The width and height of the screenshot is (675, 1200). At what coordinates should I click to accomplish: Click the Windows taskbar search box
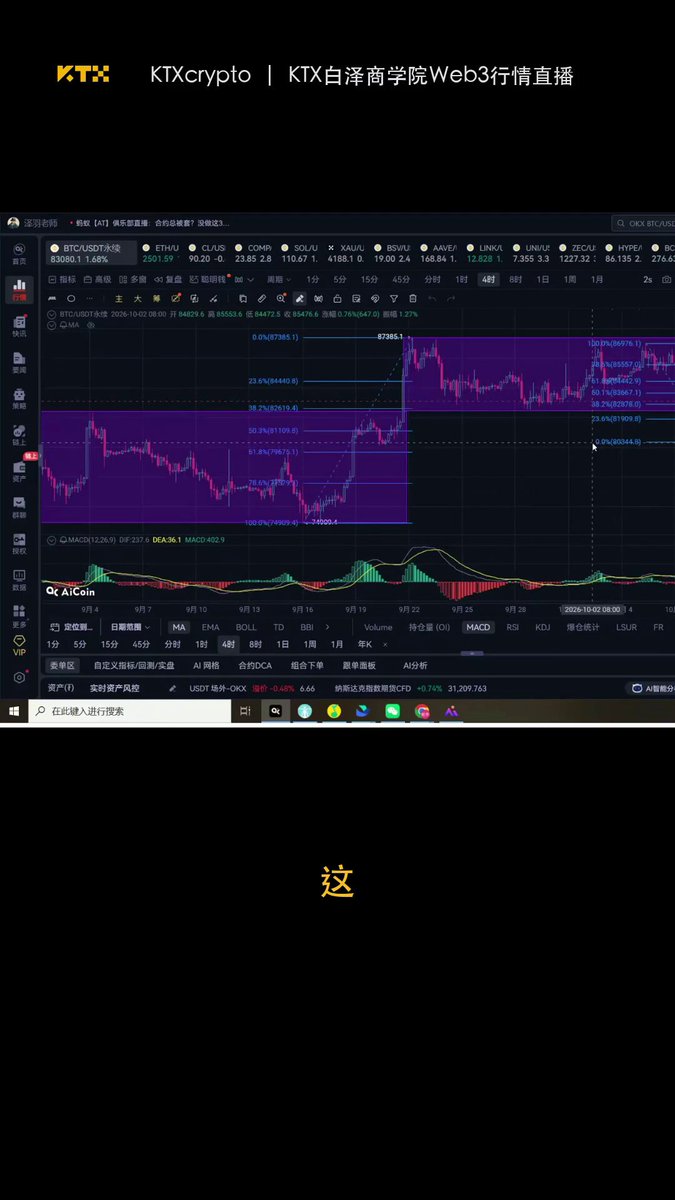click(130, 711)
